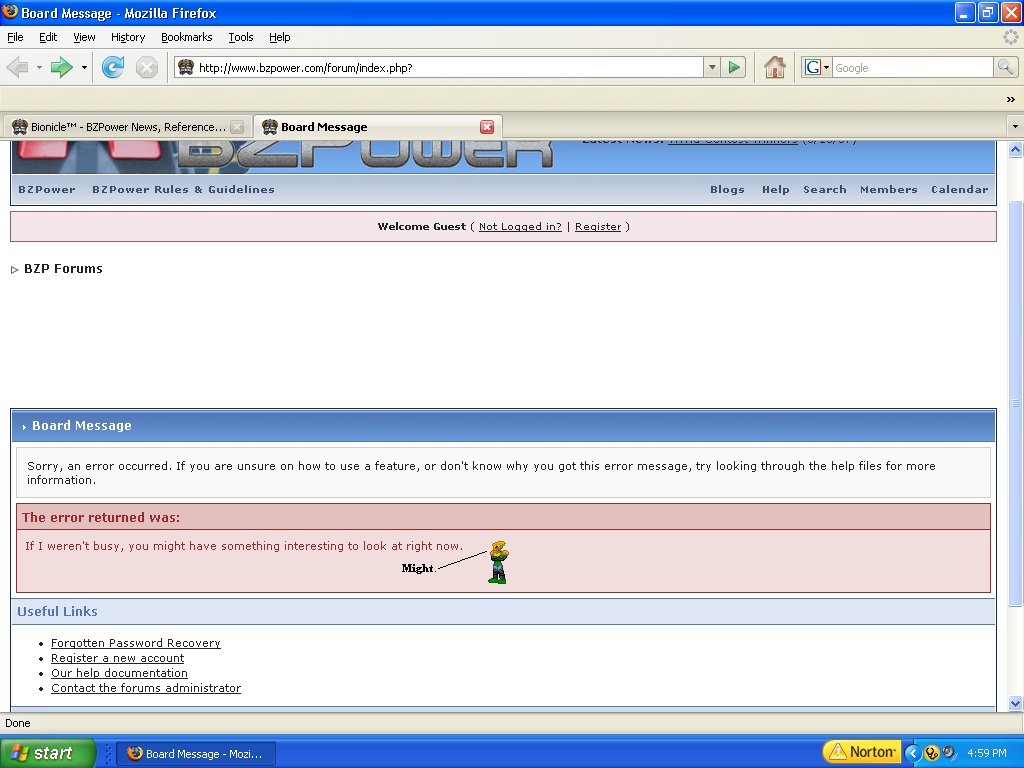Click the vertical scrollbar down arrow

tap(1016, 703)
